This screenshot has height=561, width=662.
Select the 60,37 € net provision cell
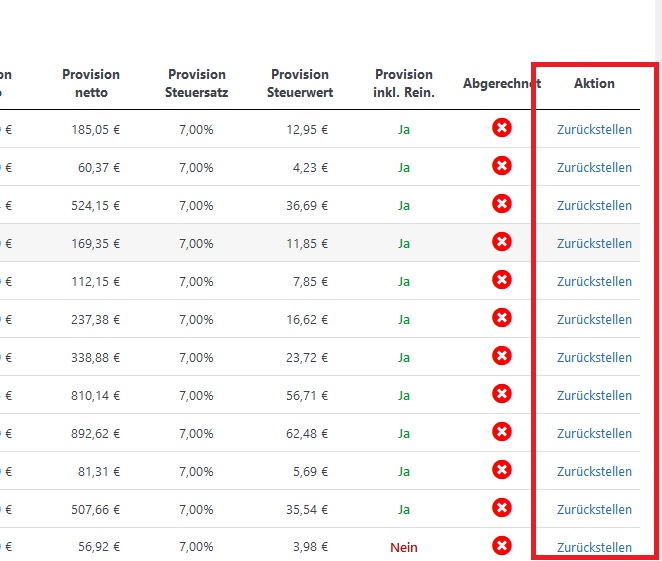(99, 168)
